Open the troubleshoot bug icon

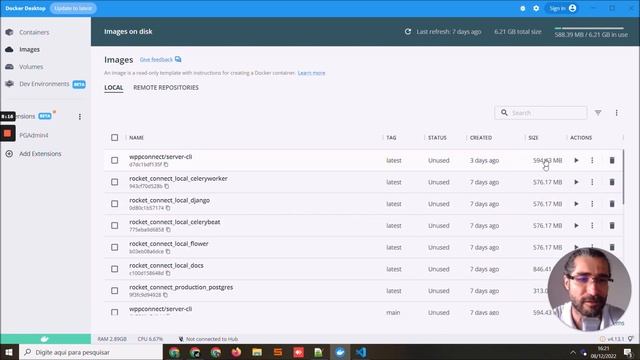(522, 8)
